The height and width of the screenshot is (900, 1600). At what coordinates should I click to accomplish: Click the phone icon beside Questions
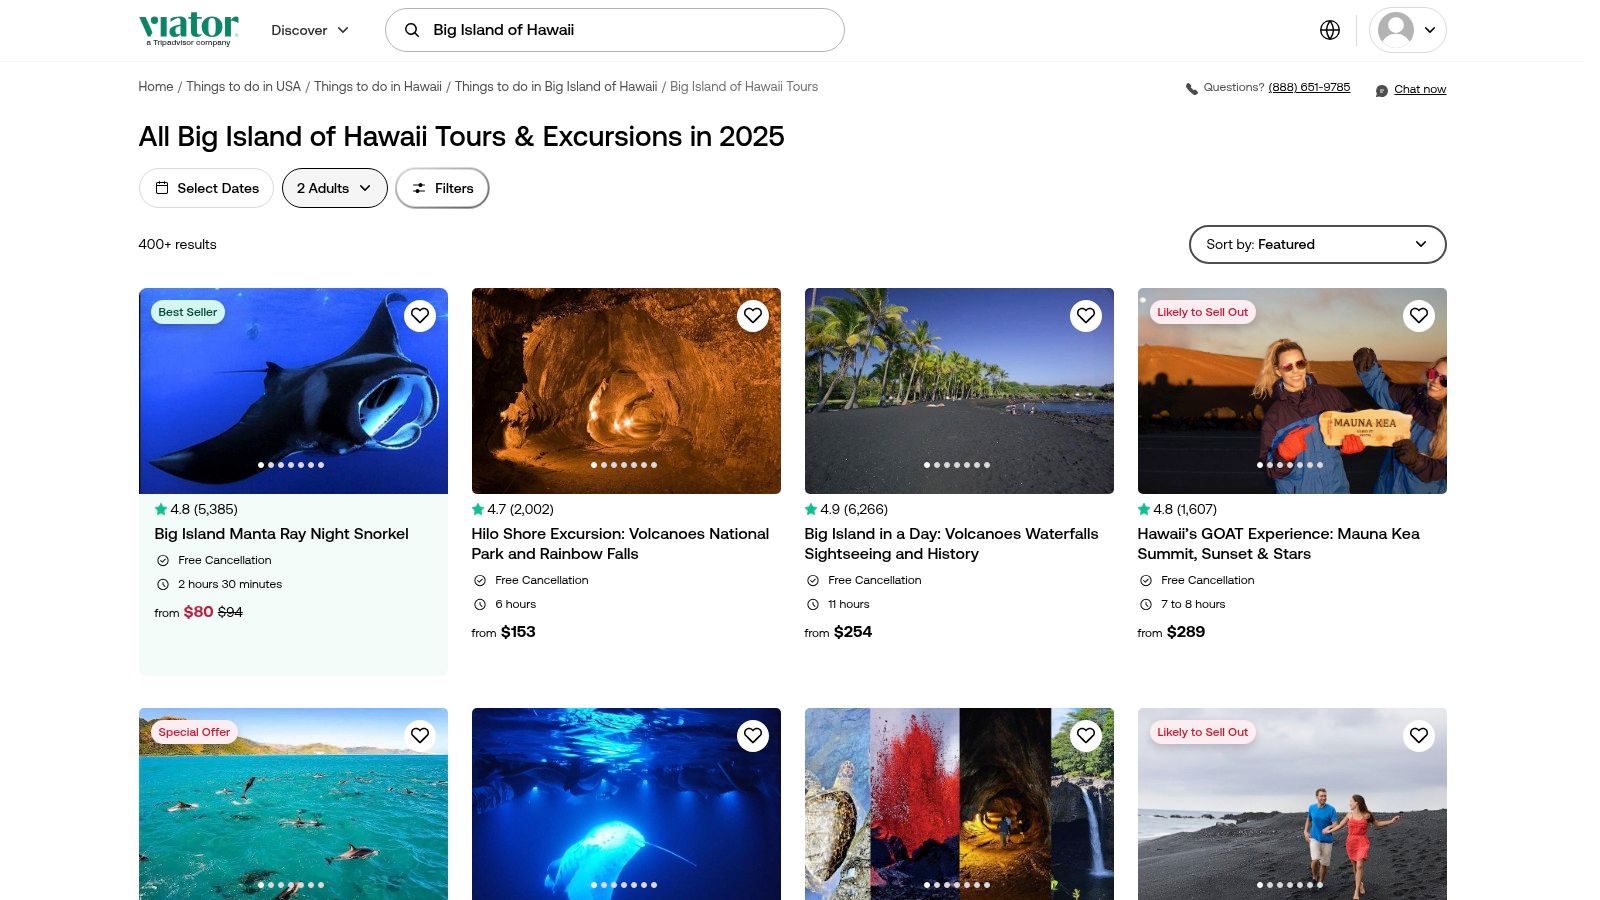pyautogui.click(x=1191, y=89)
